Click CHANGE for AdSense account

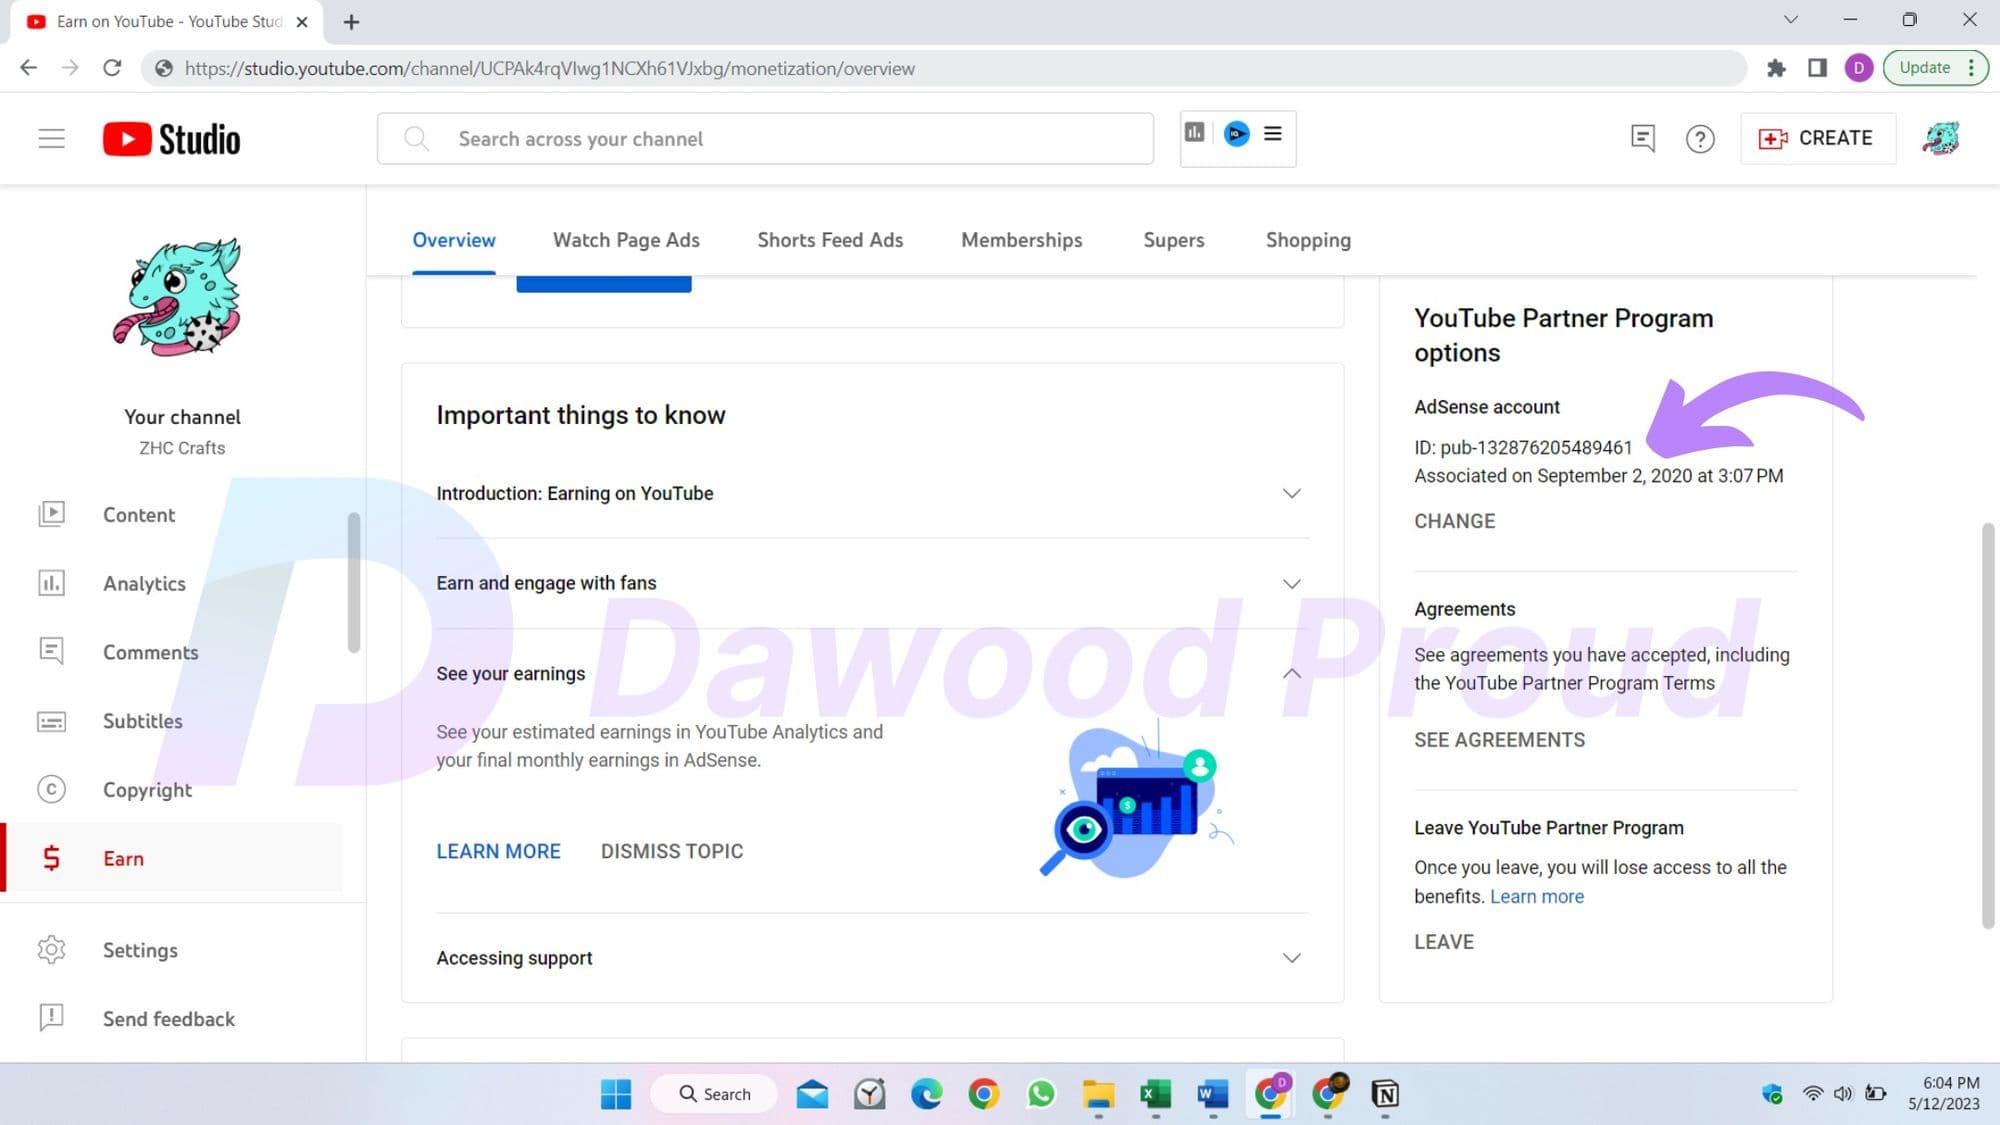point(1454,521)
